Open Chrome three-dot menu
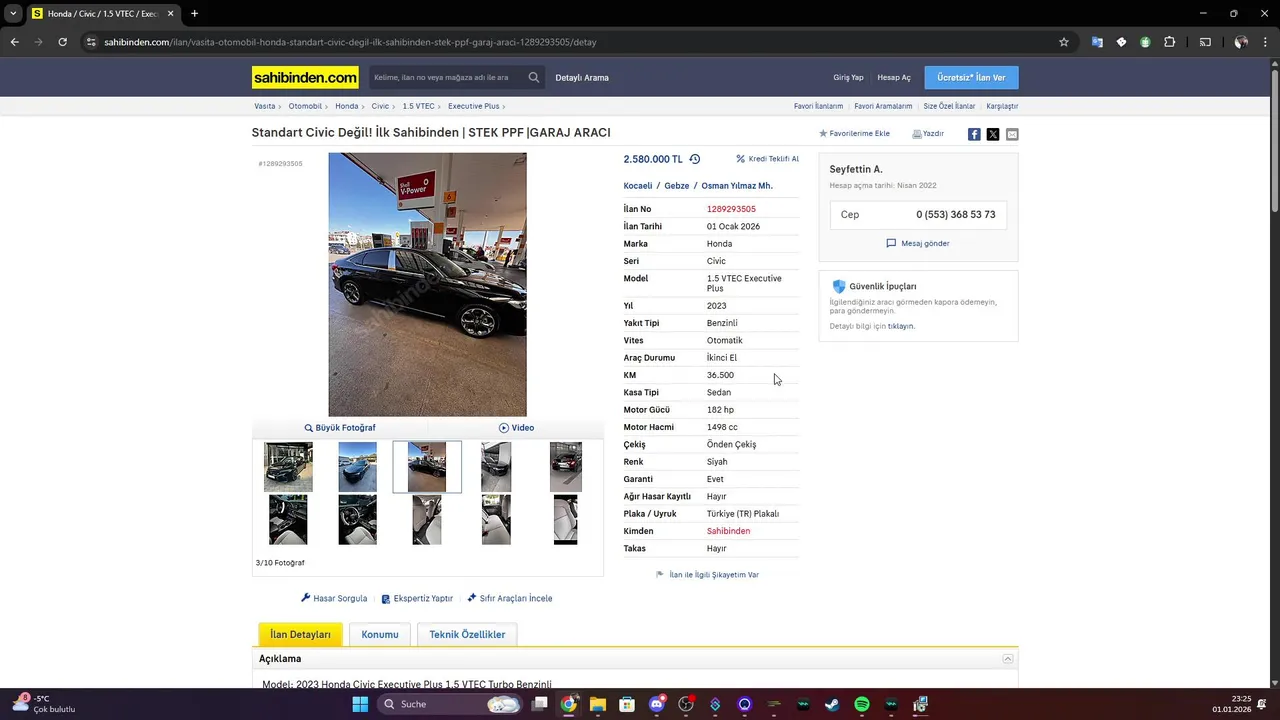The image size is (1280, 720). [1265, 42]
